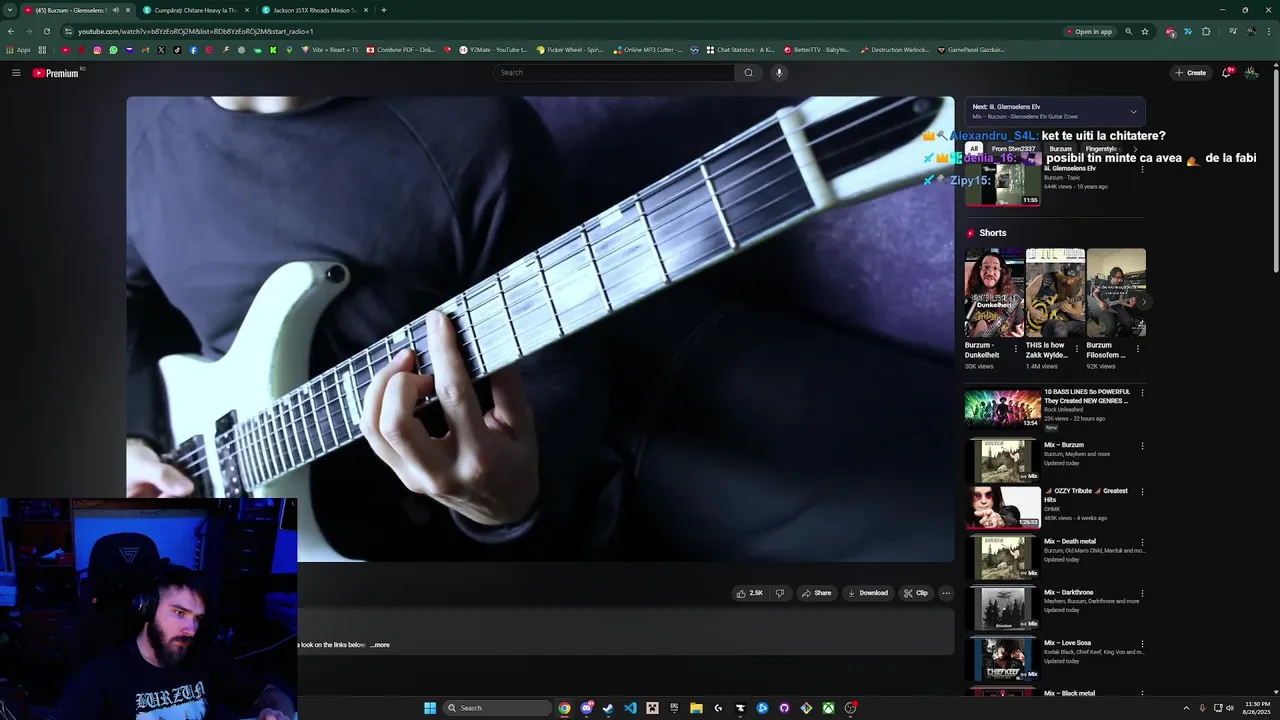Open Chrome from the taskbar
The height and width of the screenshot is (720, 1280).
(x=564, y=708)
